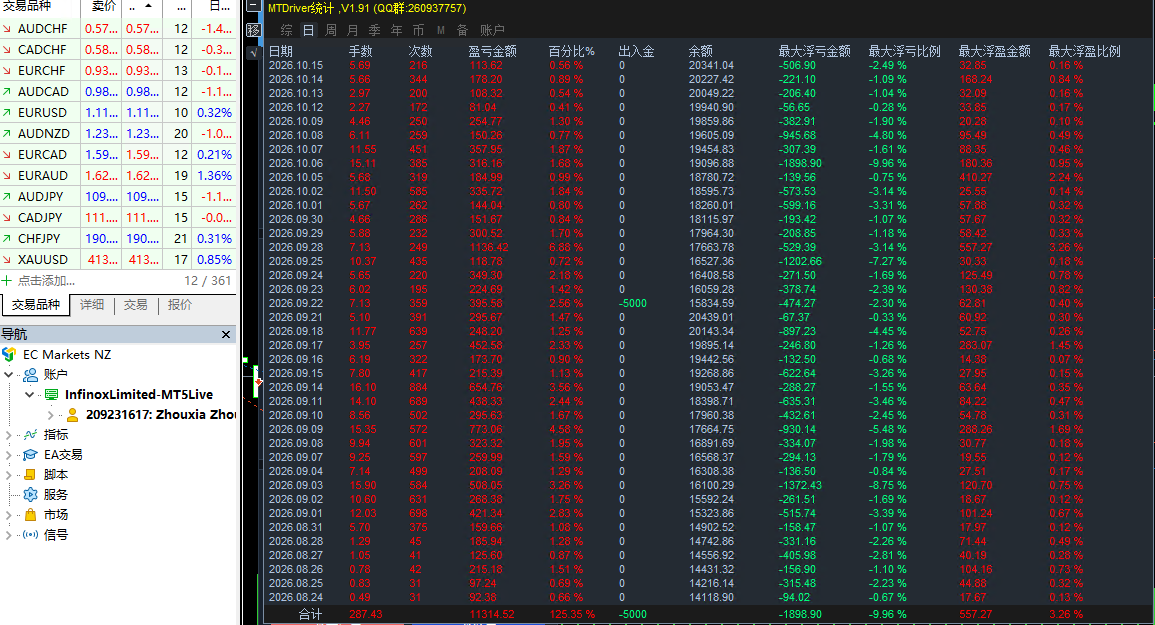Click the up arrow icon beside CHFJPY
Viewport: 1155px width, 625px height.
point(7,239)
